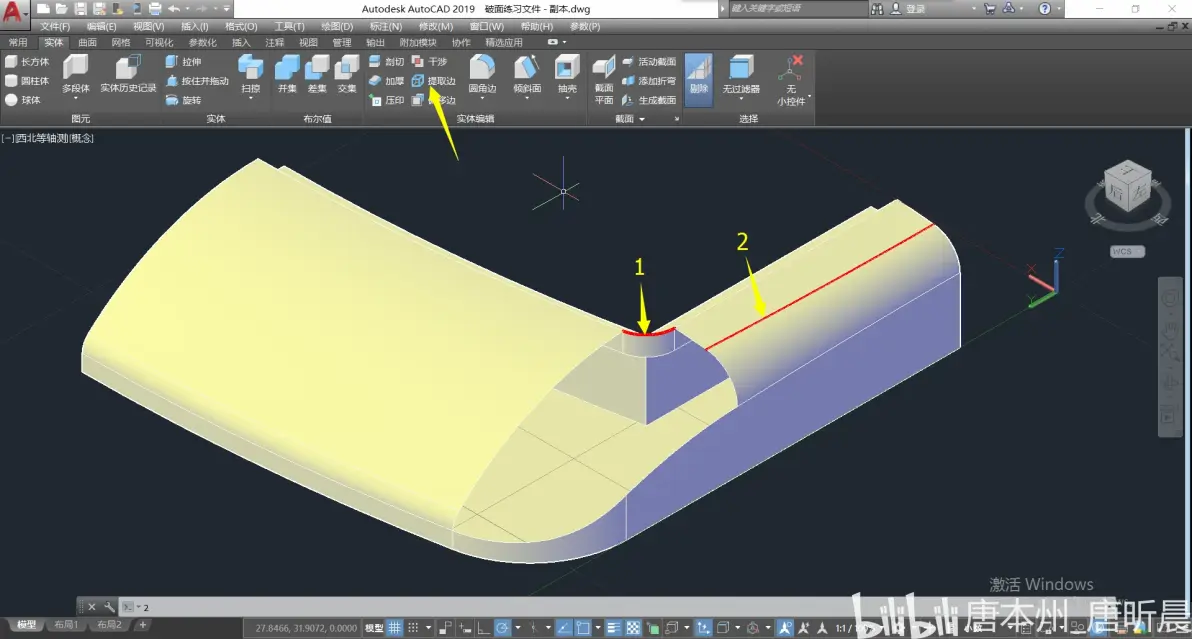1192x639 pixels.
Task: Open the 修改(M) menu
Action: click(436, 27)
